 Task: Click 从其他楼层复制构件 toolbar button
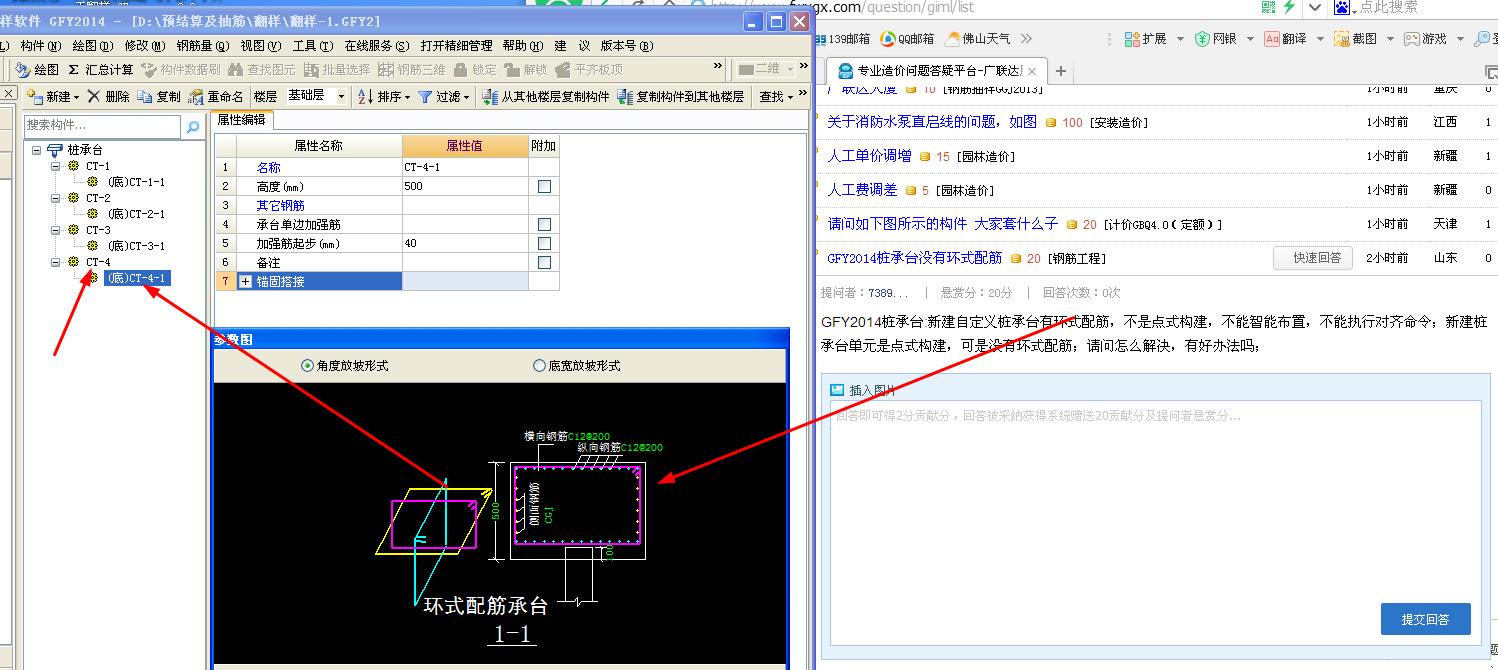click(x=546, y=97)
